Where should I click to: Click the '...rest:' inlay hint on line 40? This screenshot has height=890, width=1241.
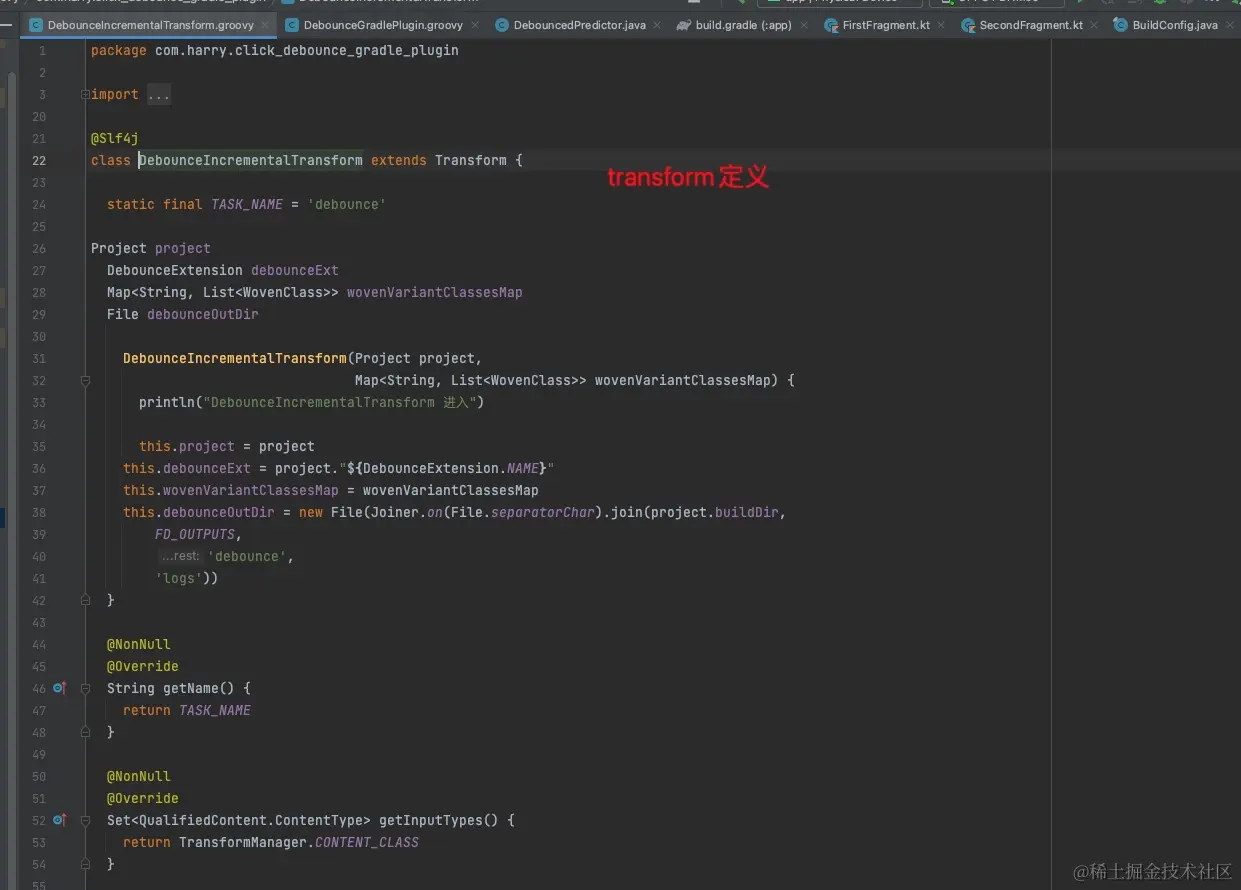pos(180,556)
